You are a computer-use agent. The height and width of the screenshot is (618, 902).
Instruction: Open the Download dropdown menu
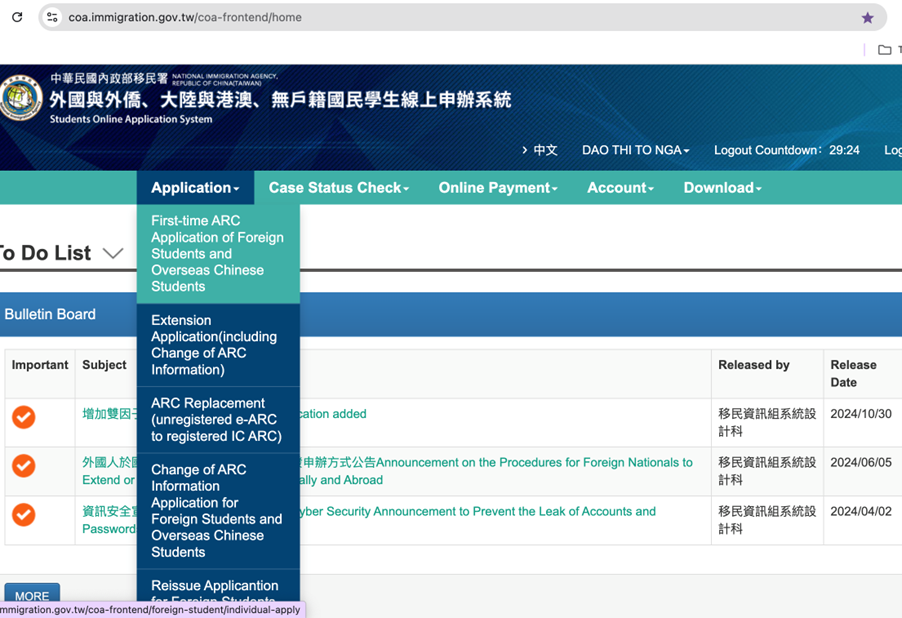[x=723, y=188]
